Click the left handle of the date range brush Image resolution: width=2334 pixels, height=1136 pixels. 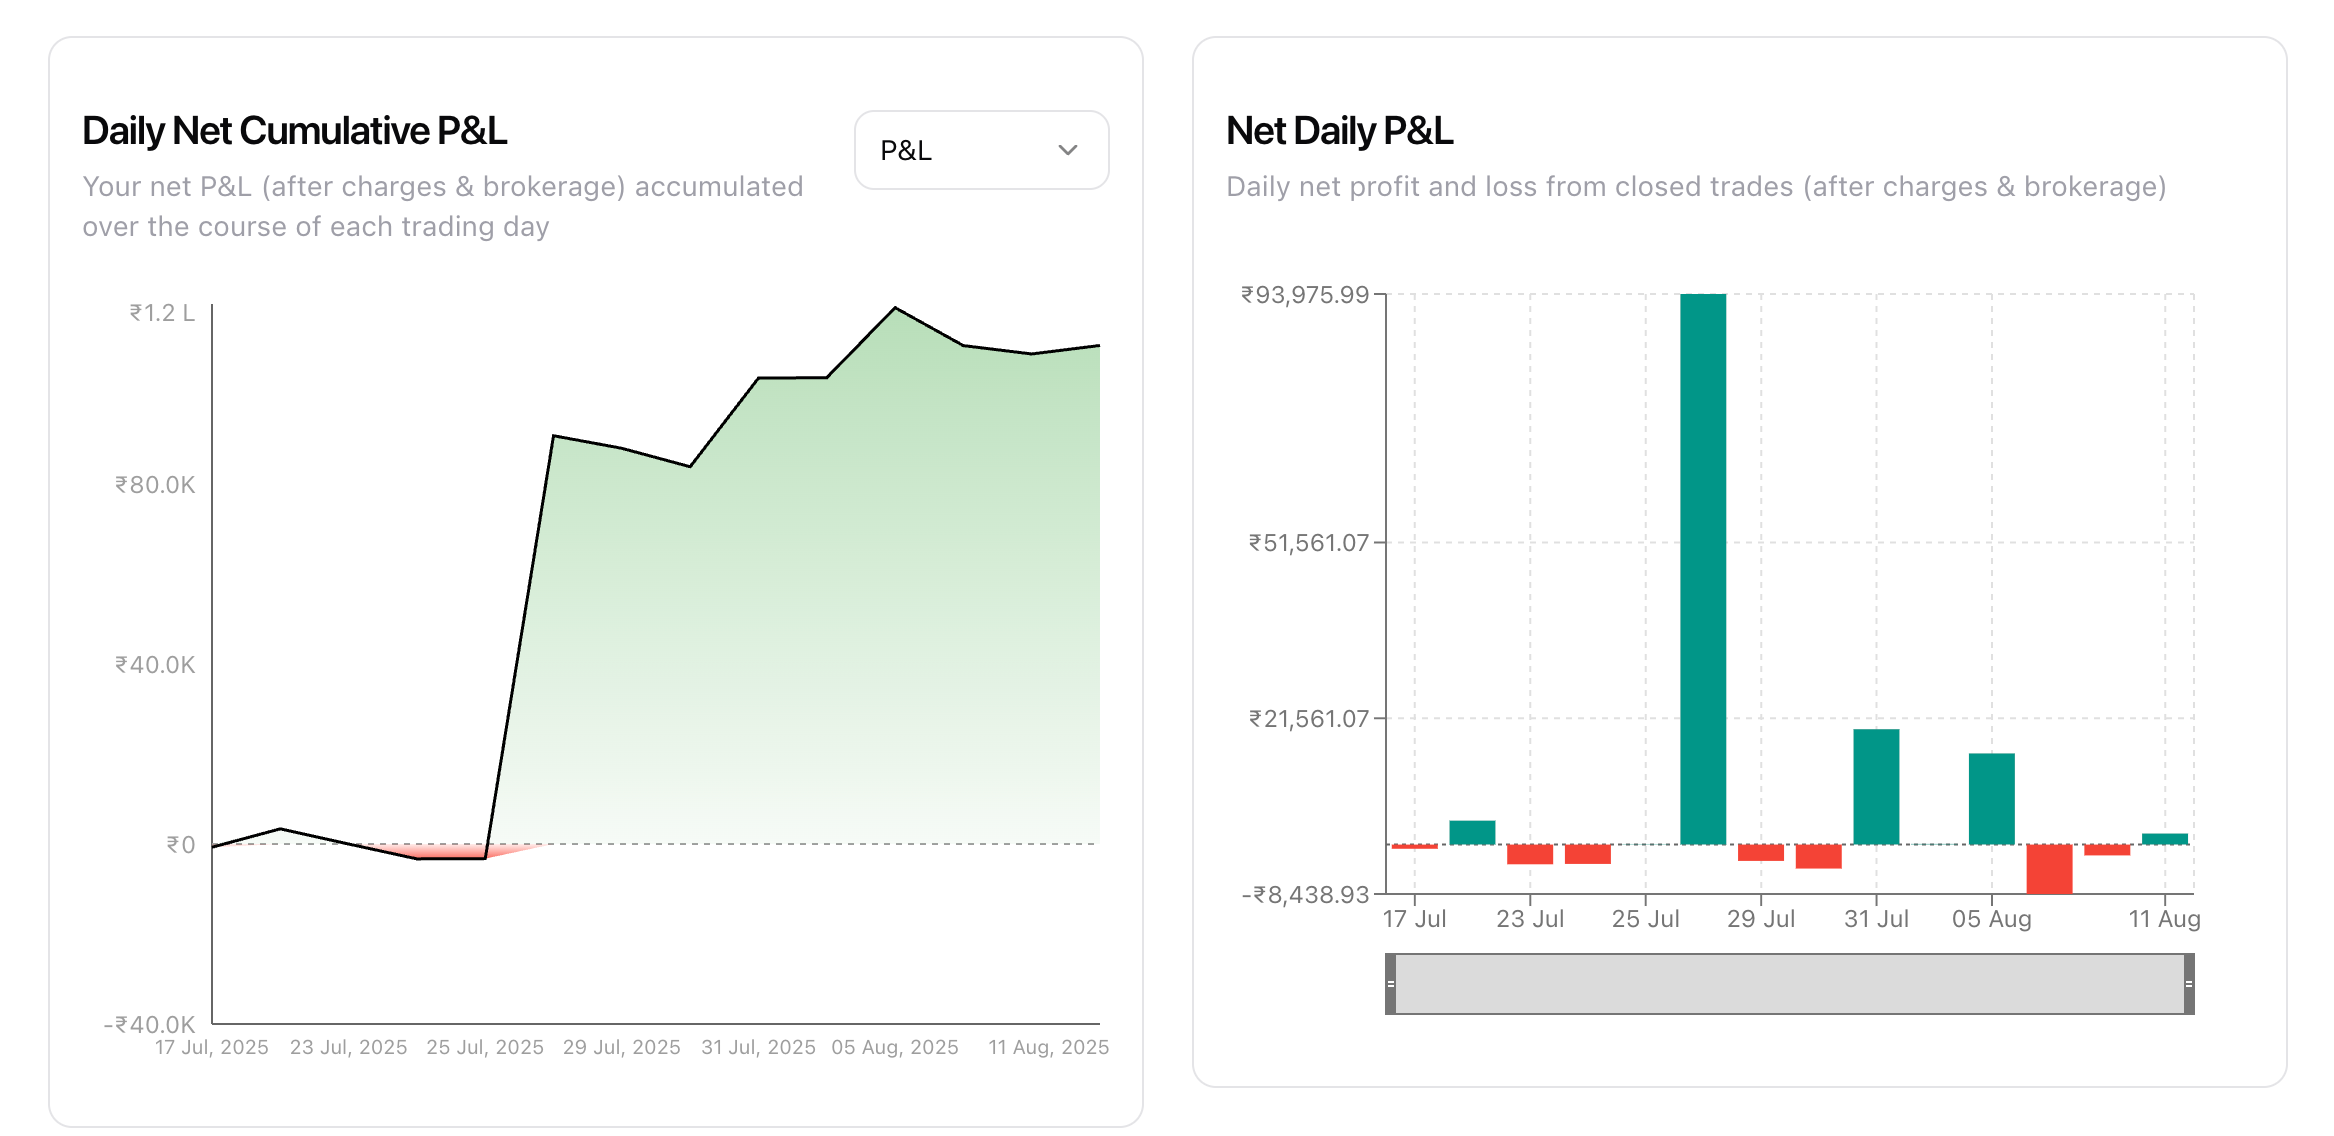click(x=1390, y=984)
